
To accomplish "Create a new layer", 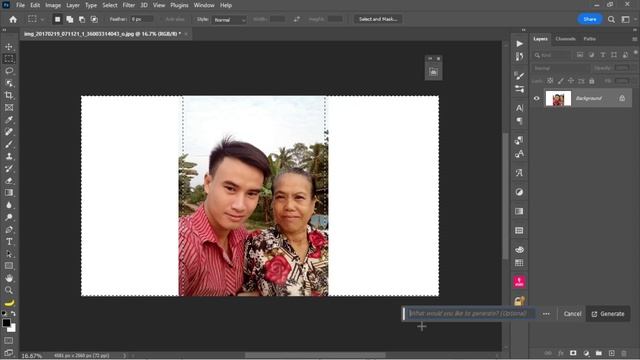I will (x=611, y=353).
